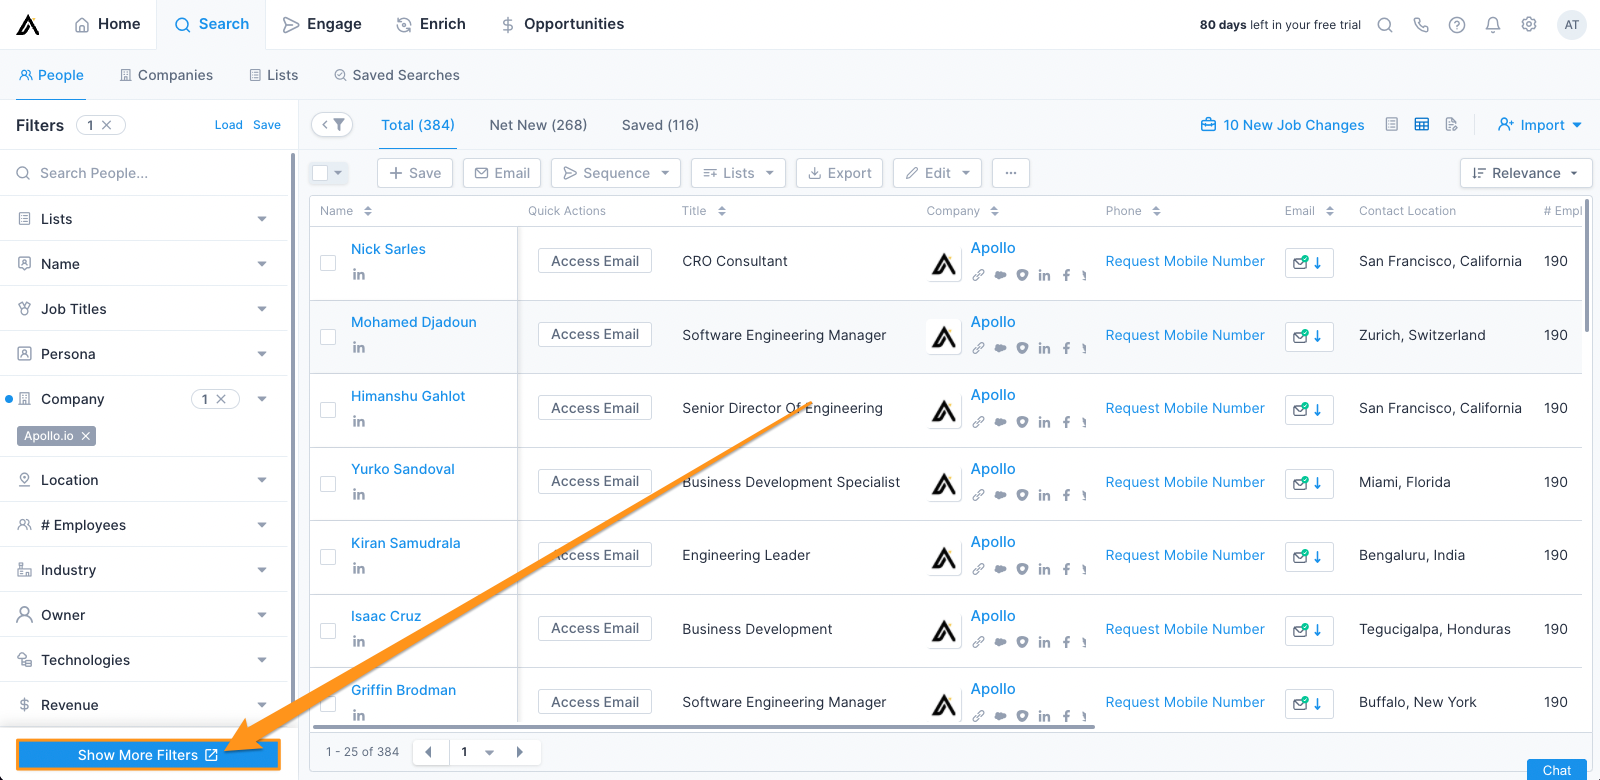
Task: Open Apollo company website link icon in Nick Sarles row
Action: 979,275
